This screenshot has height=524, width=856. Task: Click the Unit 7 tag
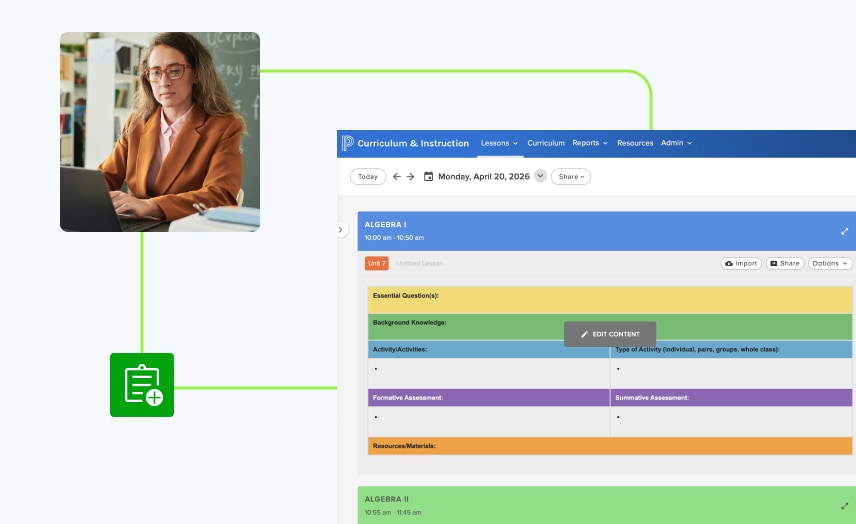point(377,263)
